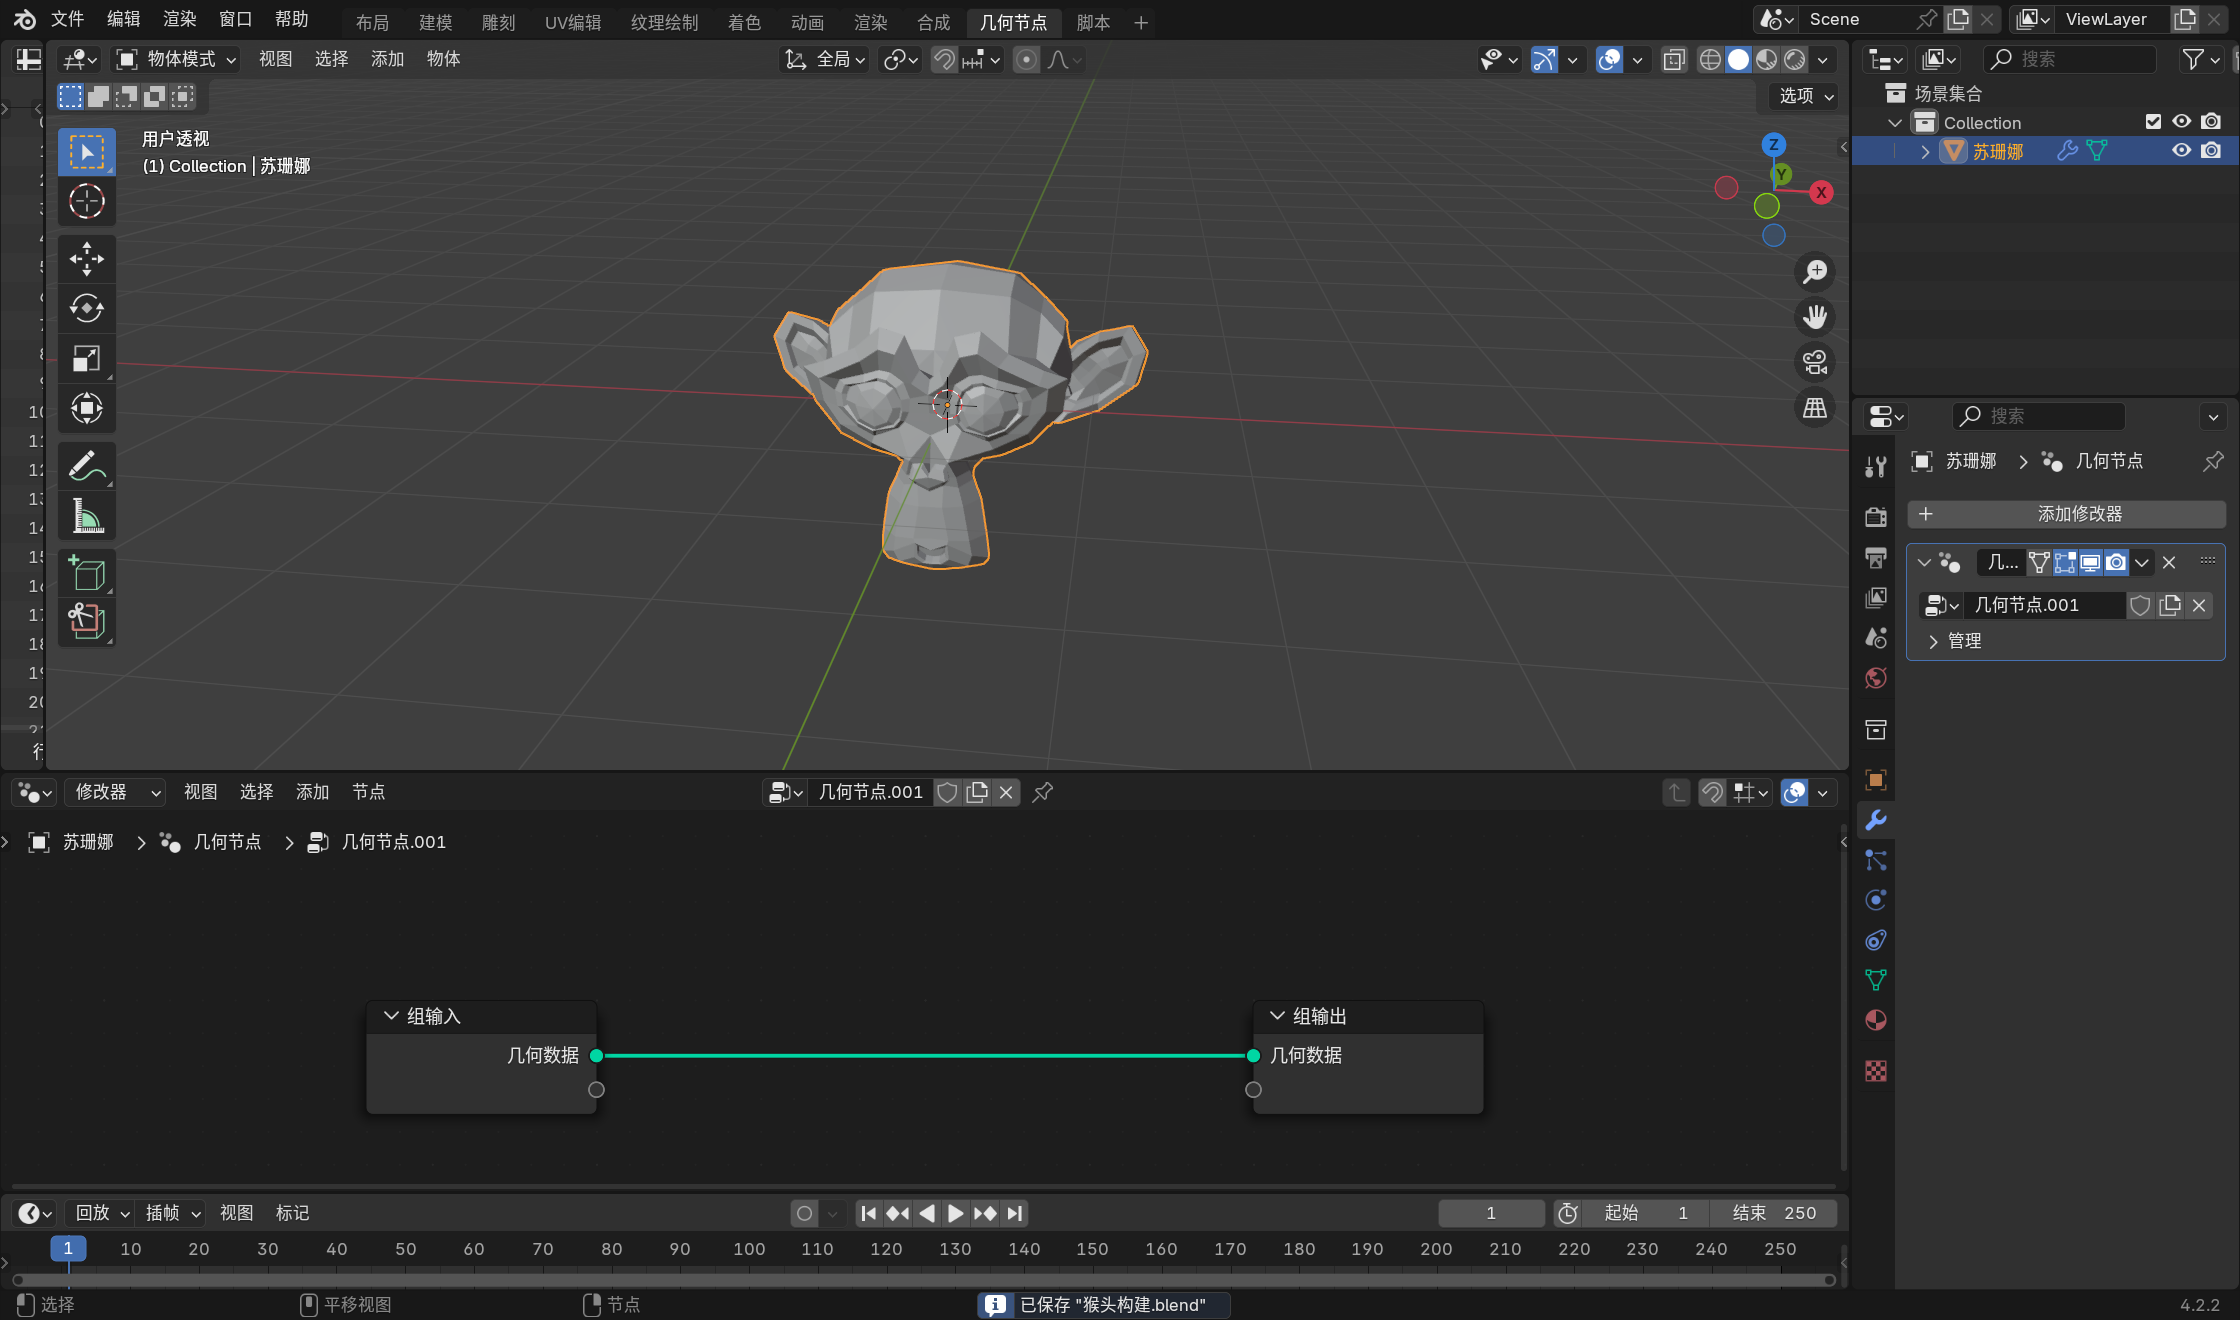Open the Material properties tab
Viewport: 2240px width, 1320px height.
pos(1876,1020)
